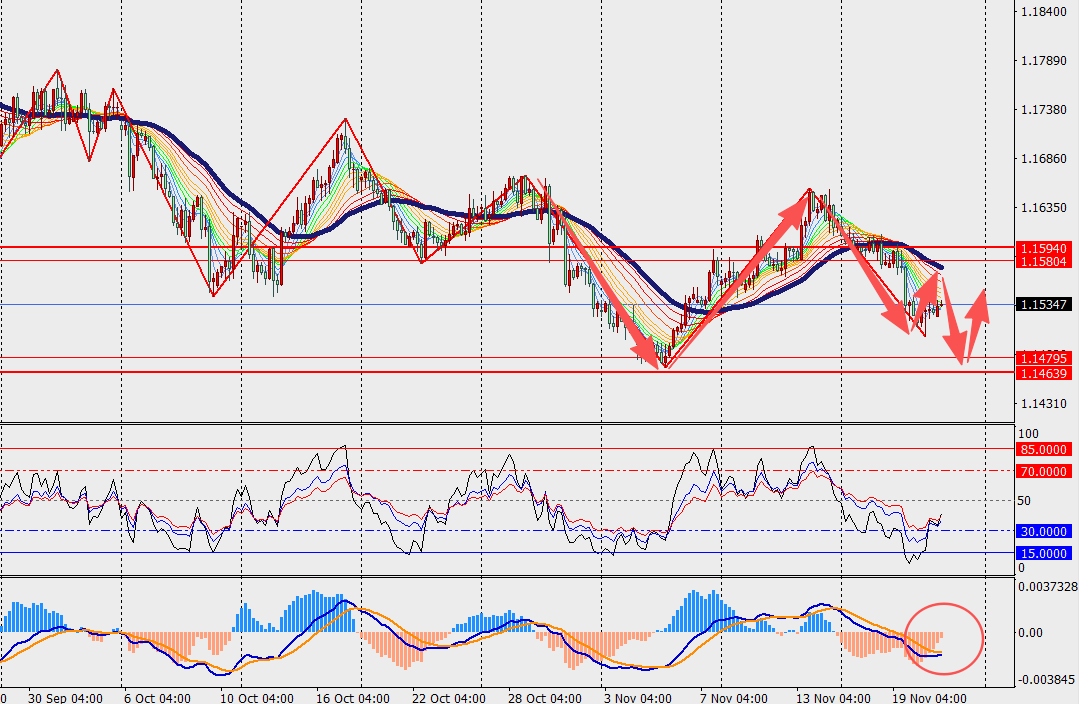This screenshot has width=1079, height=704.
Task: Select the 13 Nov 04:00 date label
Action: (833, 696)
